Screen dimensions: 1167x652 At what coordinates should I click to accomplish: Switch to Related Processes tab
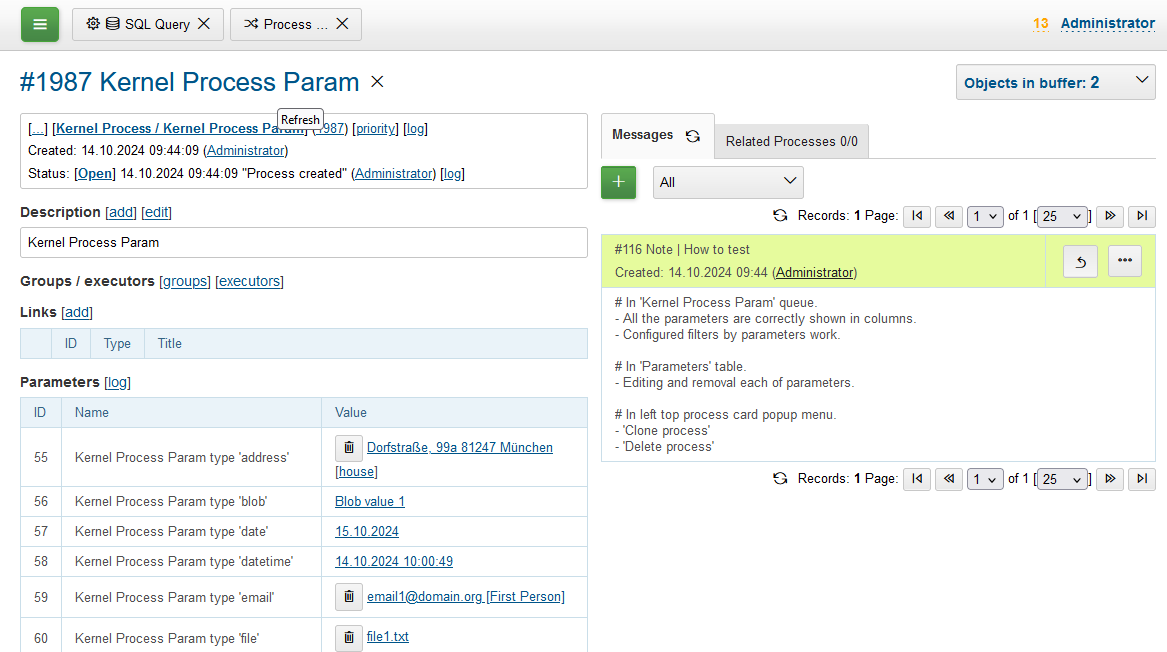(791, 141)
